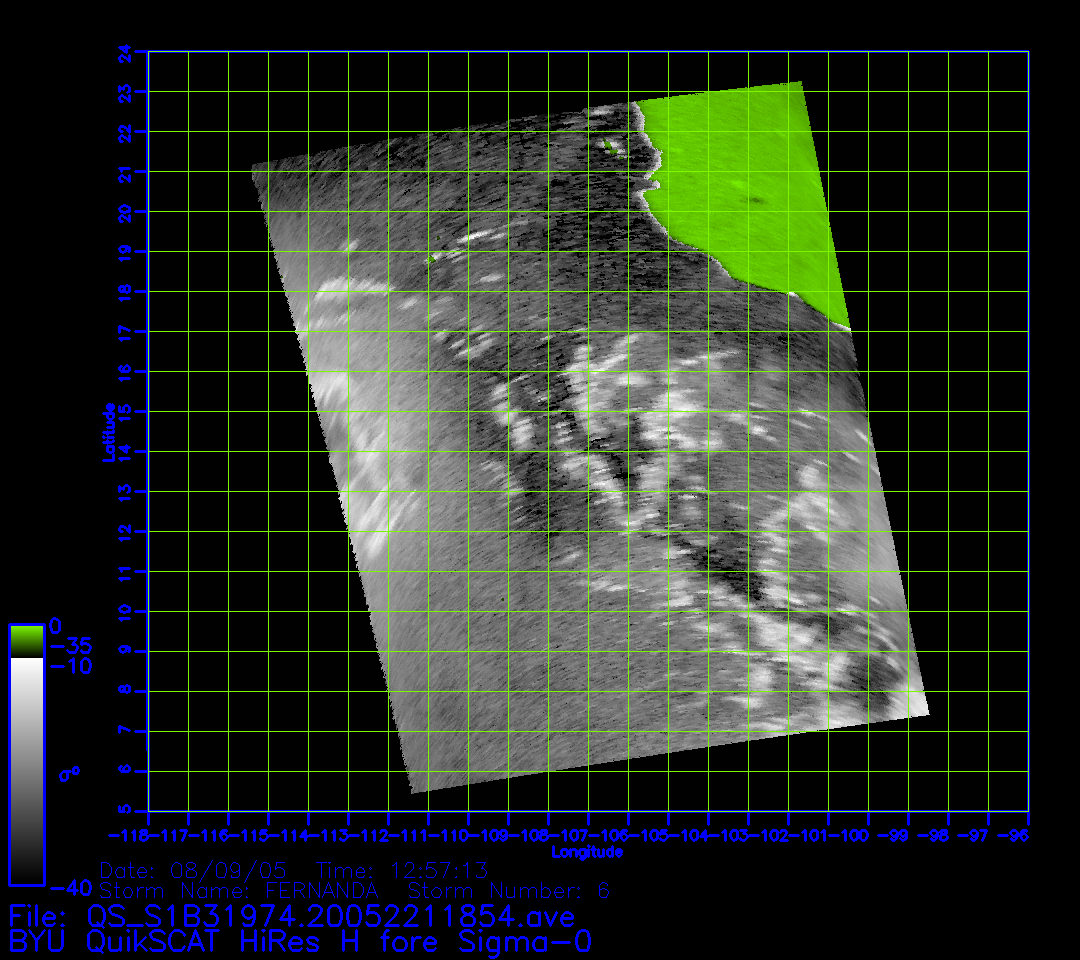Screen dimensions: 1080x960
Task: Click the -118 longitude tick label
Action: point(128,834)
